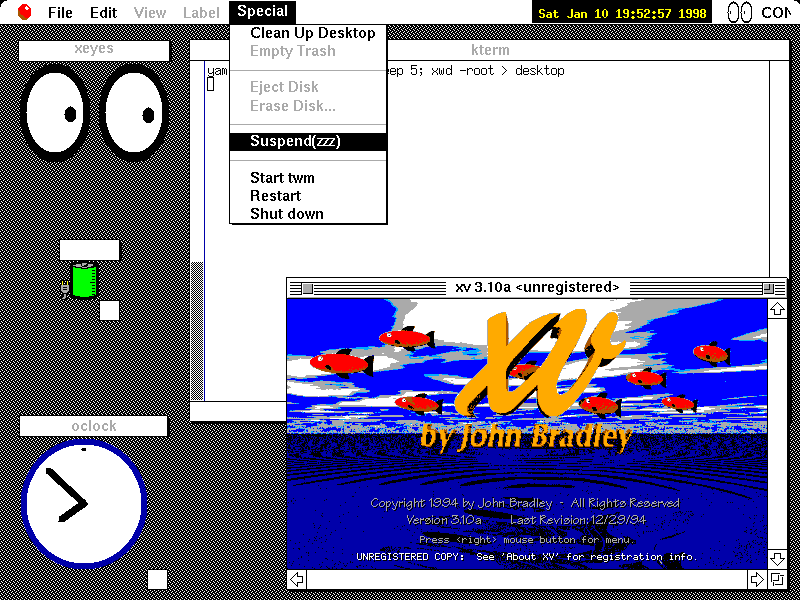Viewport: 800px width, 600px height.
Task: Click the yellow date and time display
Action: [x=622, y=13]
